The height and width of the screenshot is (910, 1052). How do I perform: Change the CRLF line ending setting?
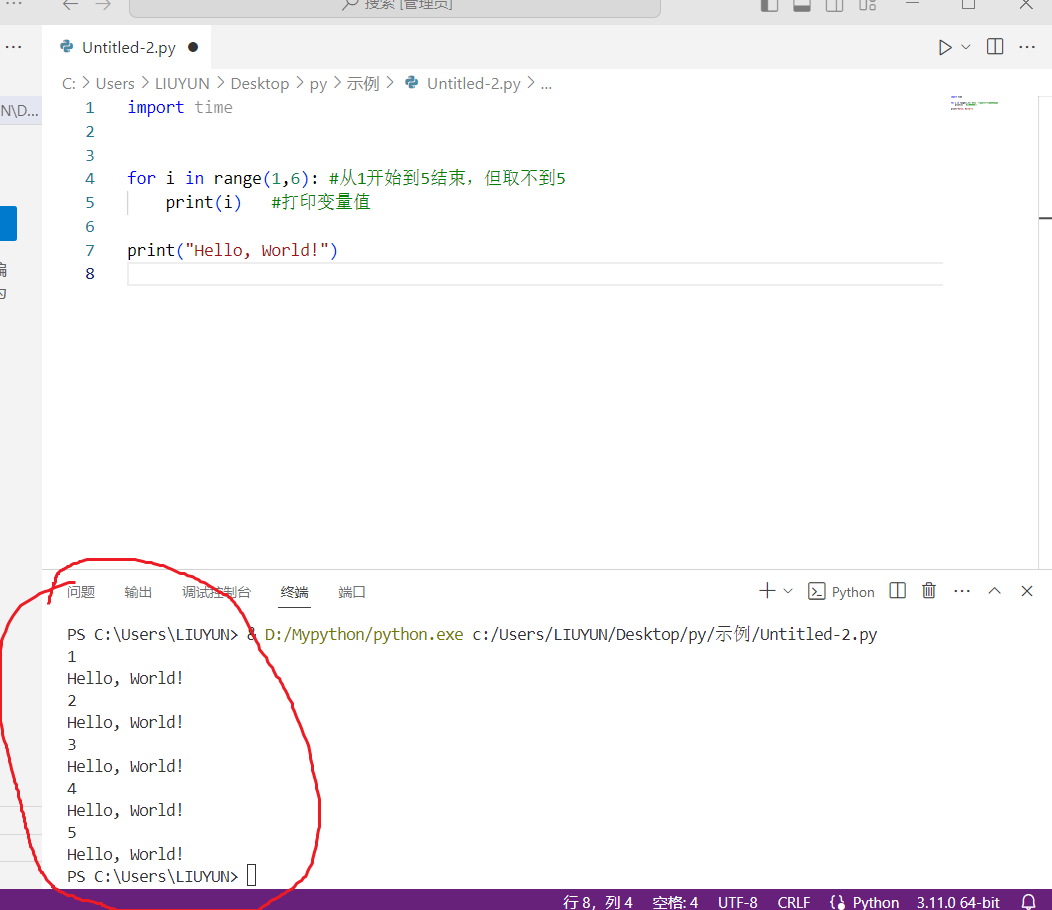pyautogui.click(x=794, y=902)
